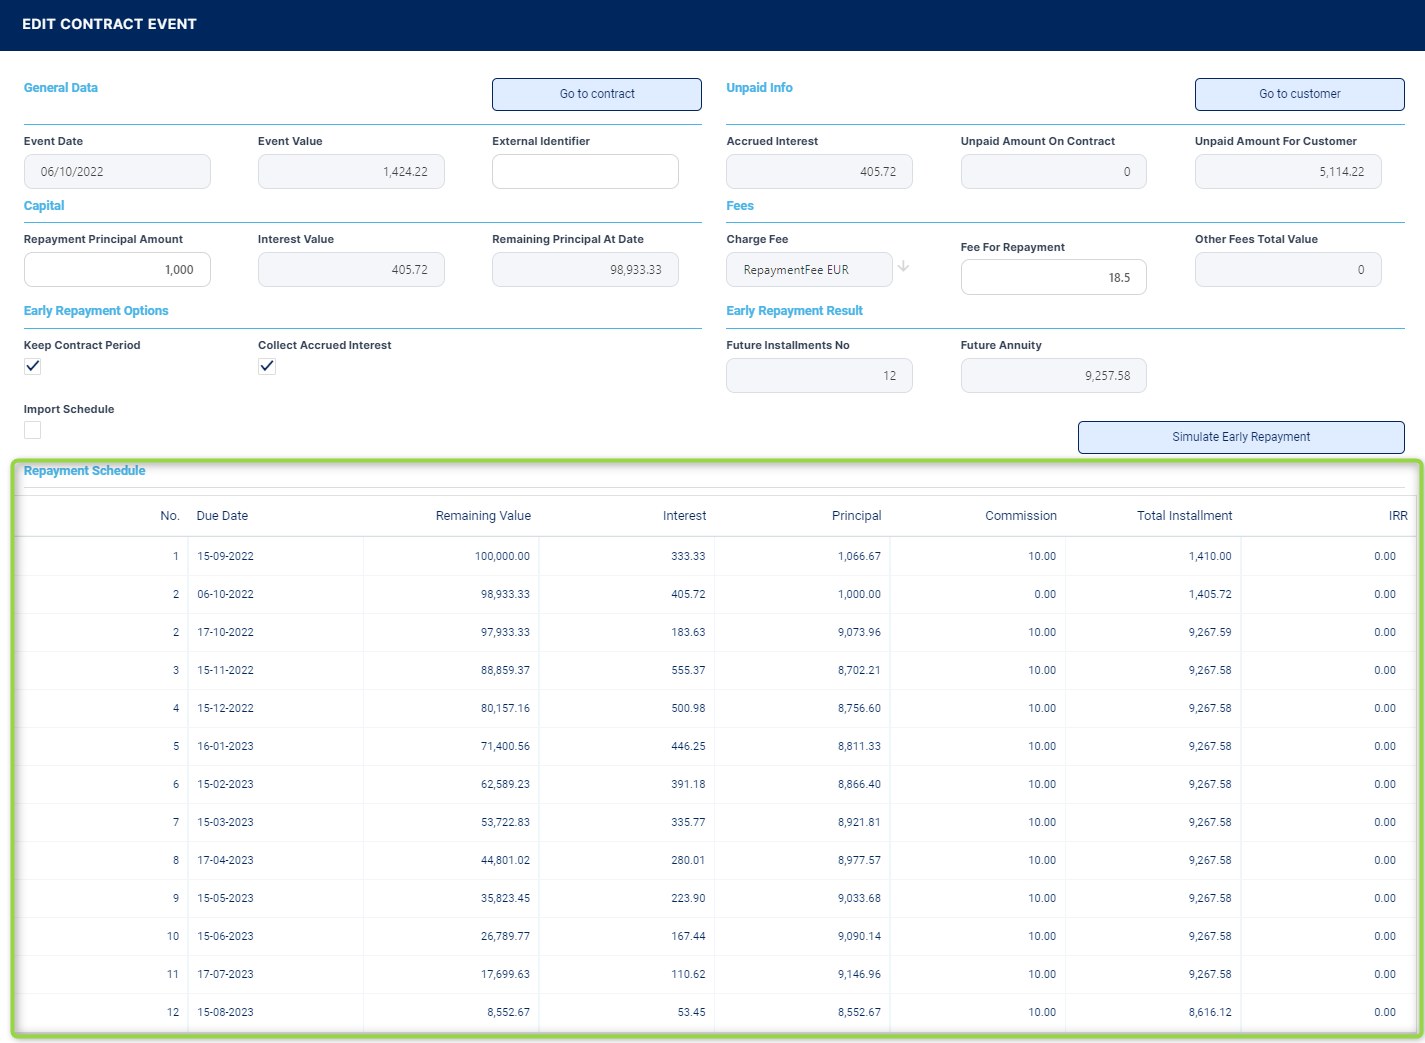Select the row with due date 06-10-2022
The height and width of the screenshot is (1043, 1425).
point(225,594)
